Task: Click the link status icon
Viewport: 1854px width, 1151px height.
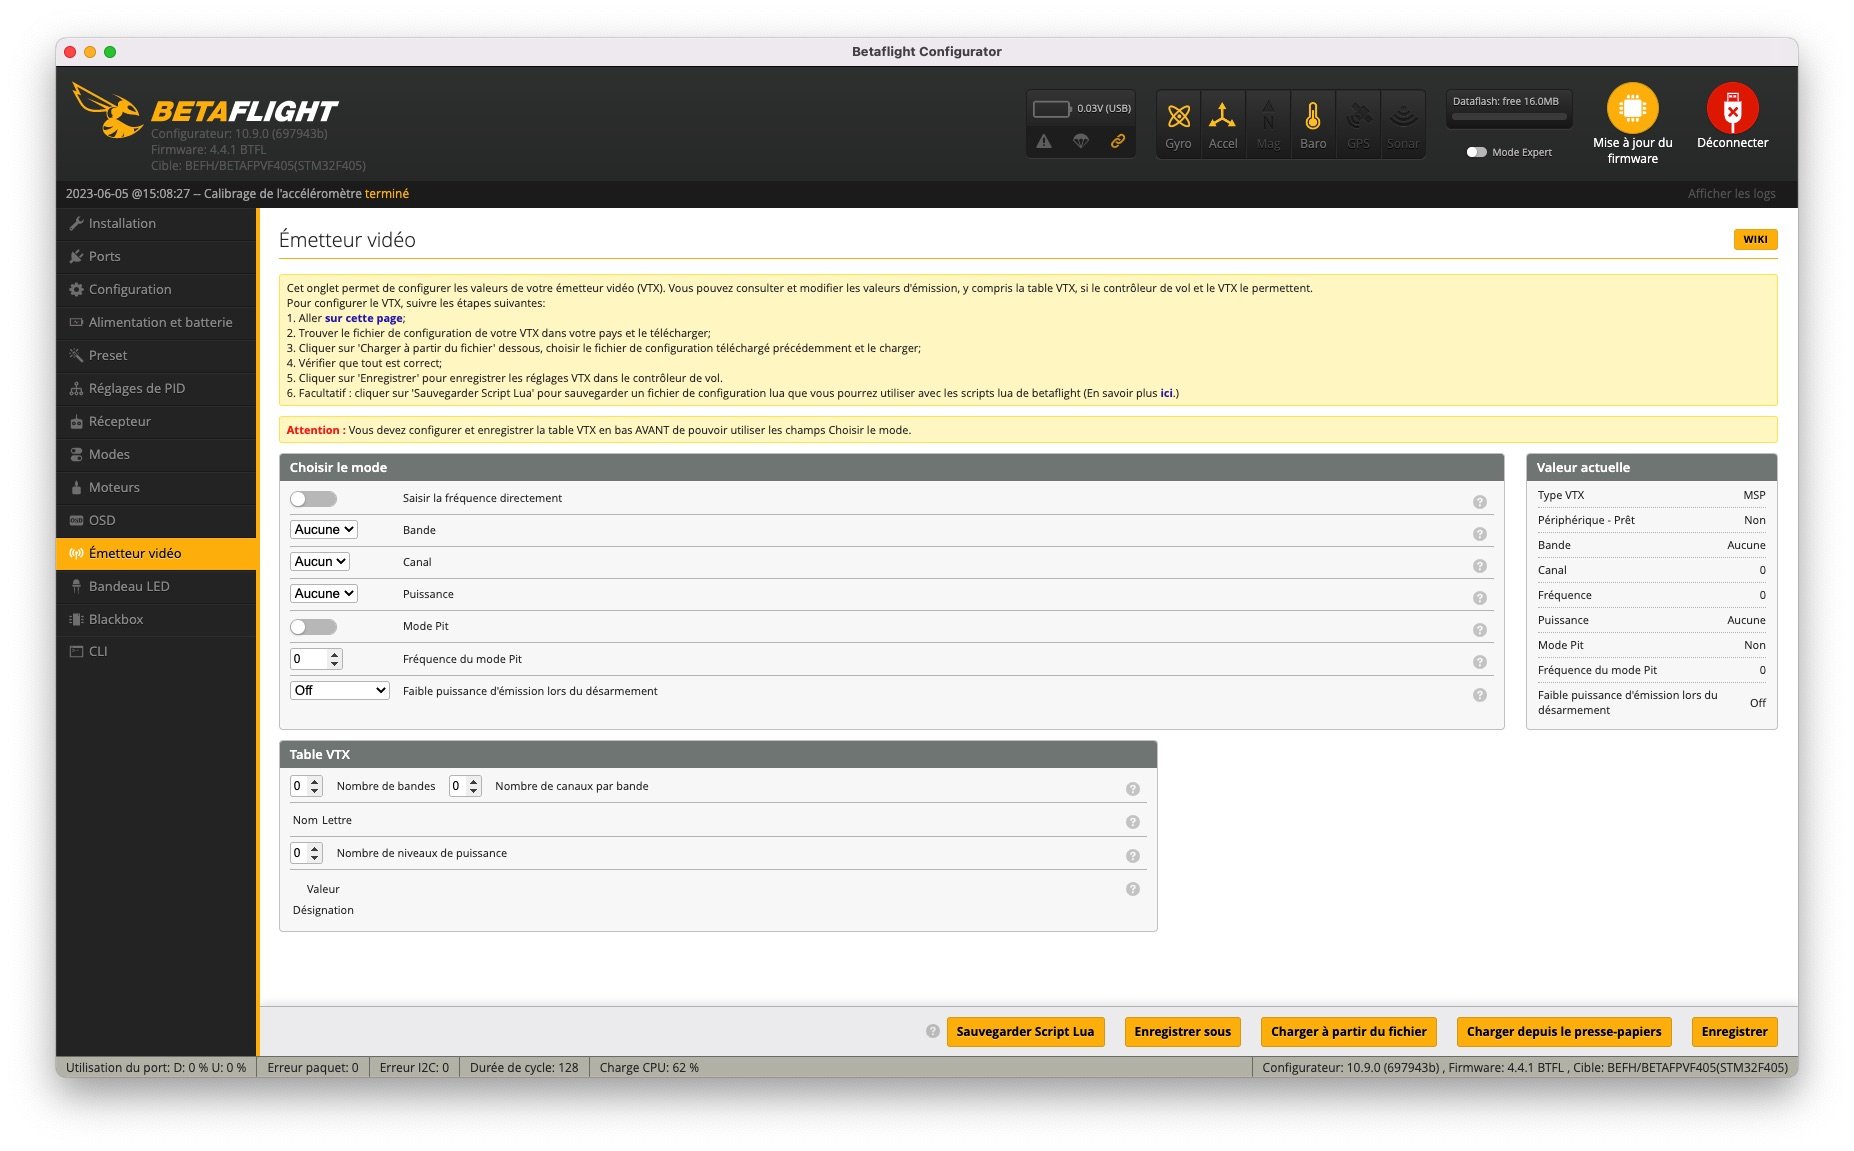Action: coord(1118,141)
